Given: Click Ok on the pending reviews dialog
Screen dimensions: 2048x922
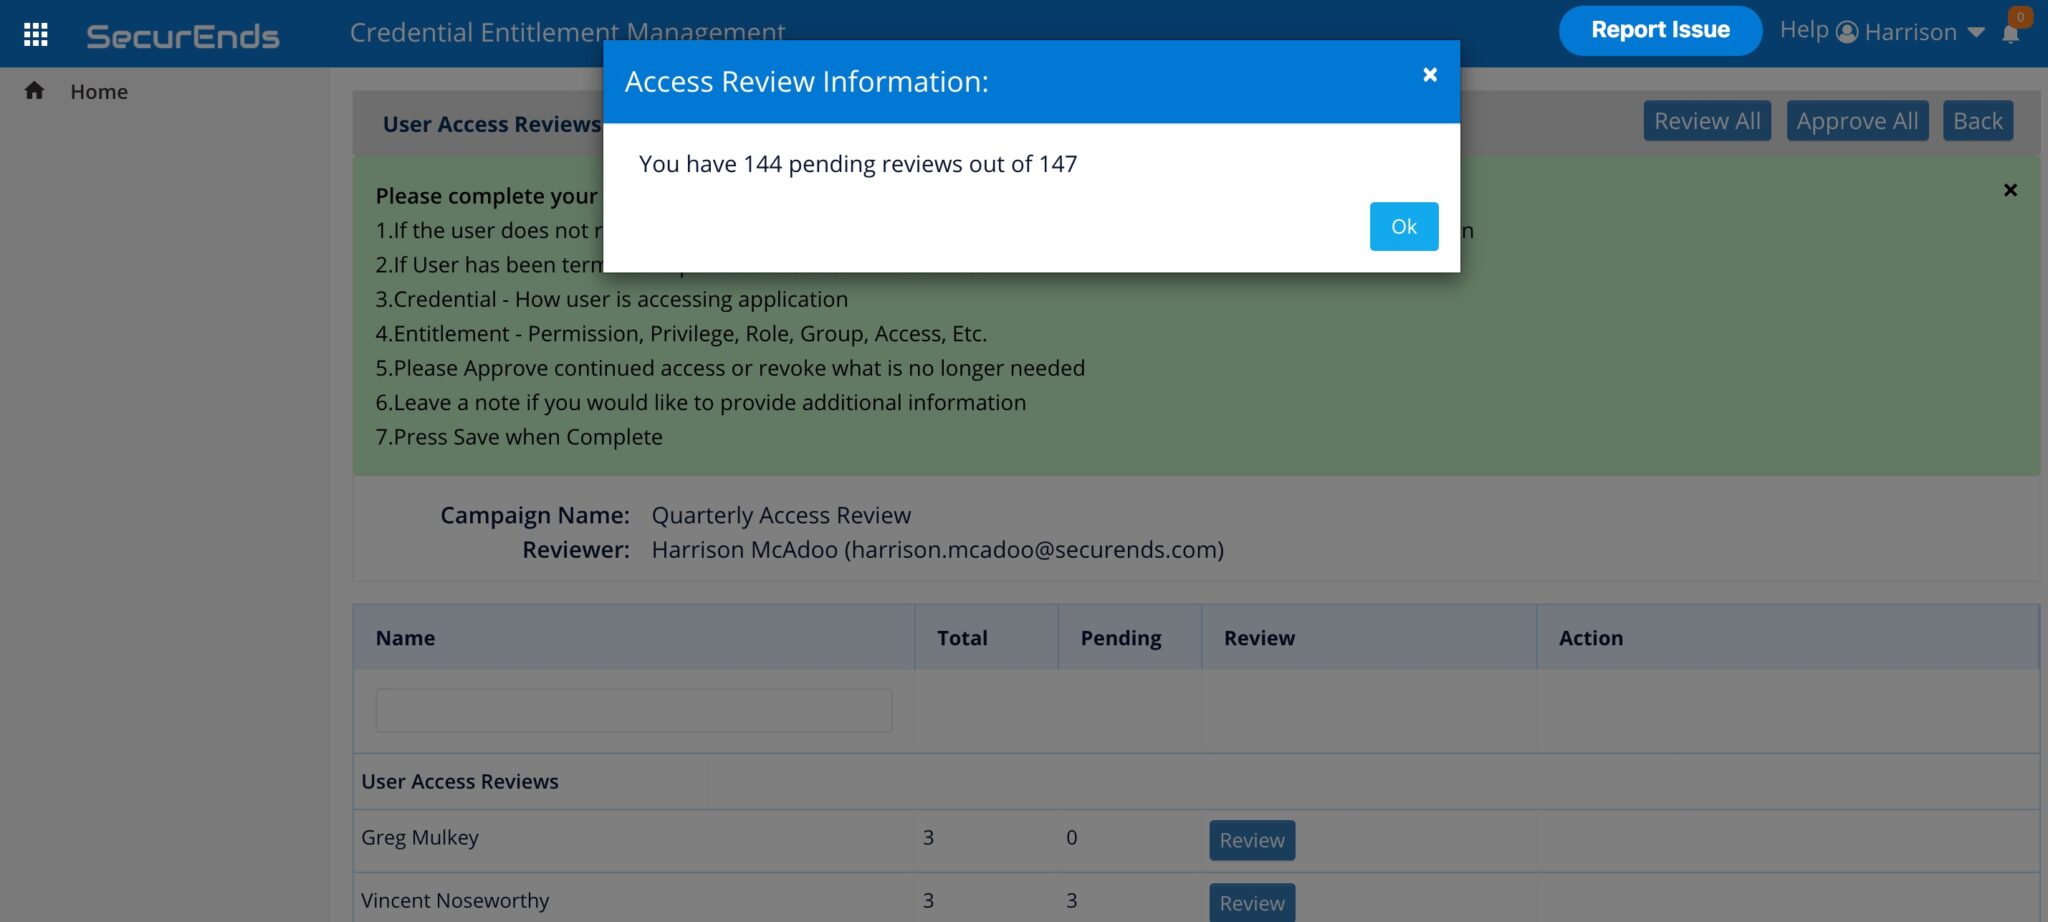Looking at the screenshot, I should pos(1403,226).
